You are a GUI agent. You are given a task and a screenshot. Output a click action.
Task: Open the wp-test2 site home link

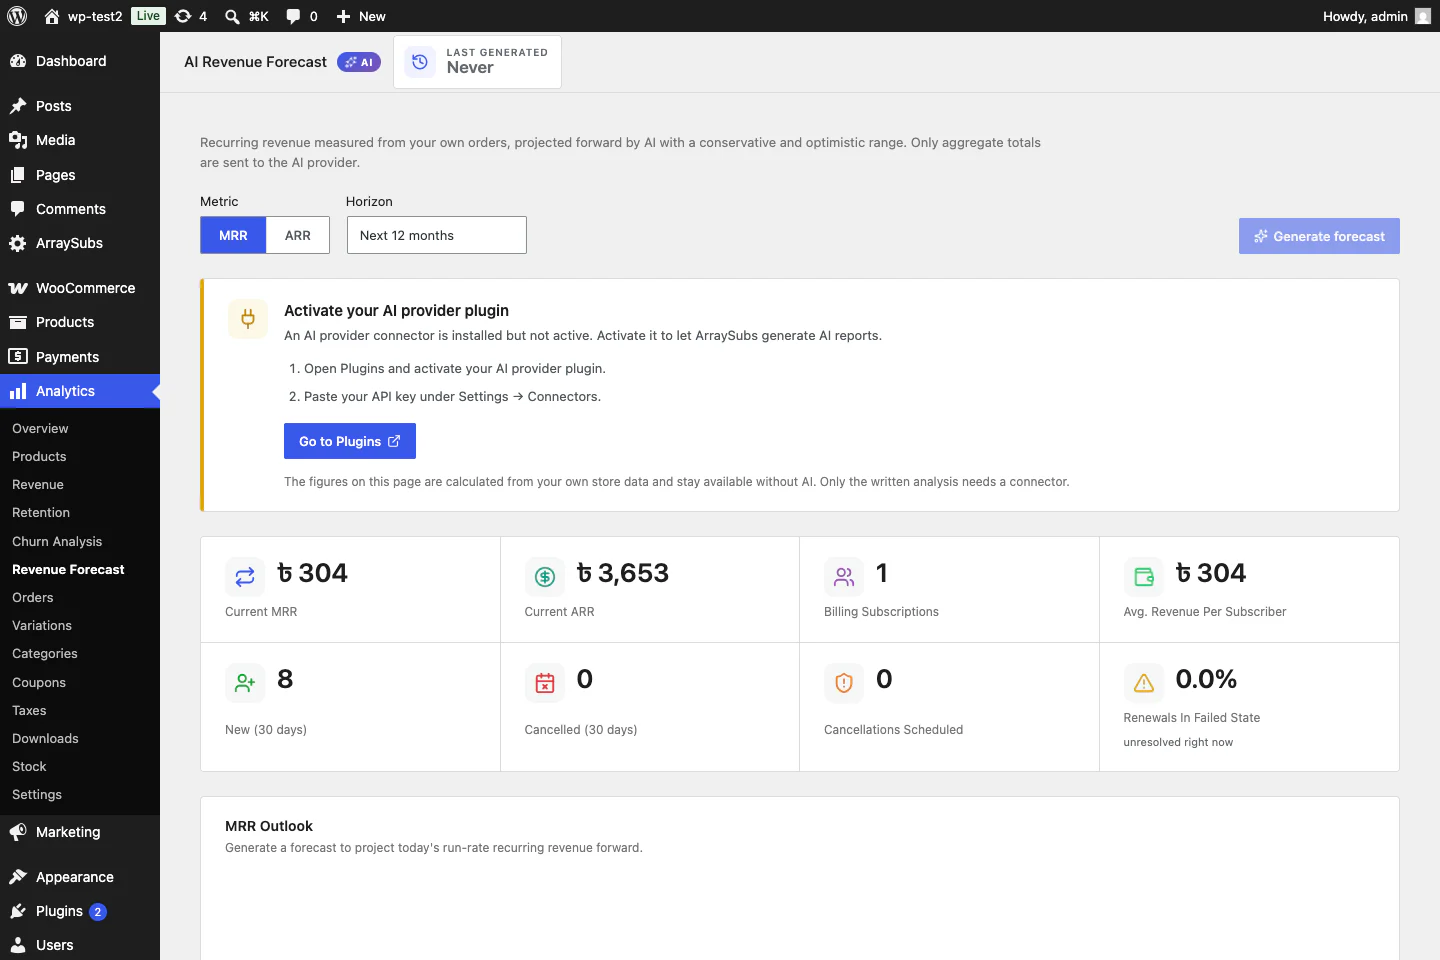tap(83, 16)
